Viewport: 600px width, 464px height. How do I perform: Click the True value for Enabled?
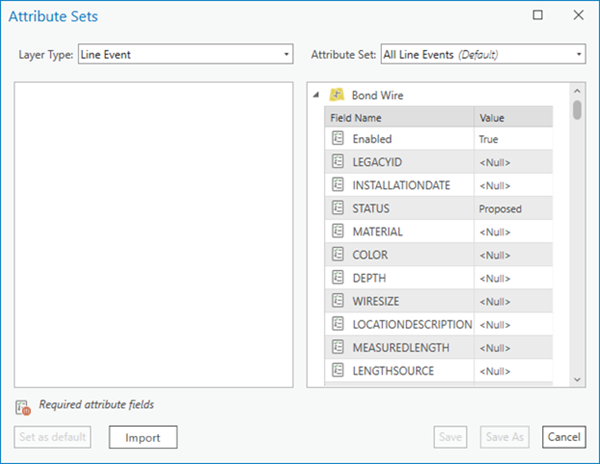(488, 140)
